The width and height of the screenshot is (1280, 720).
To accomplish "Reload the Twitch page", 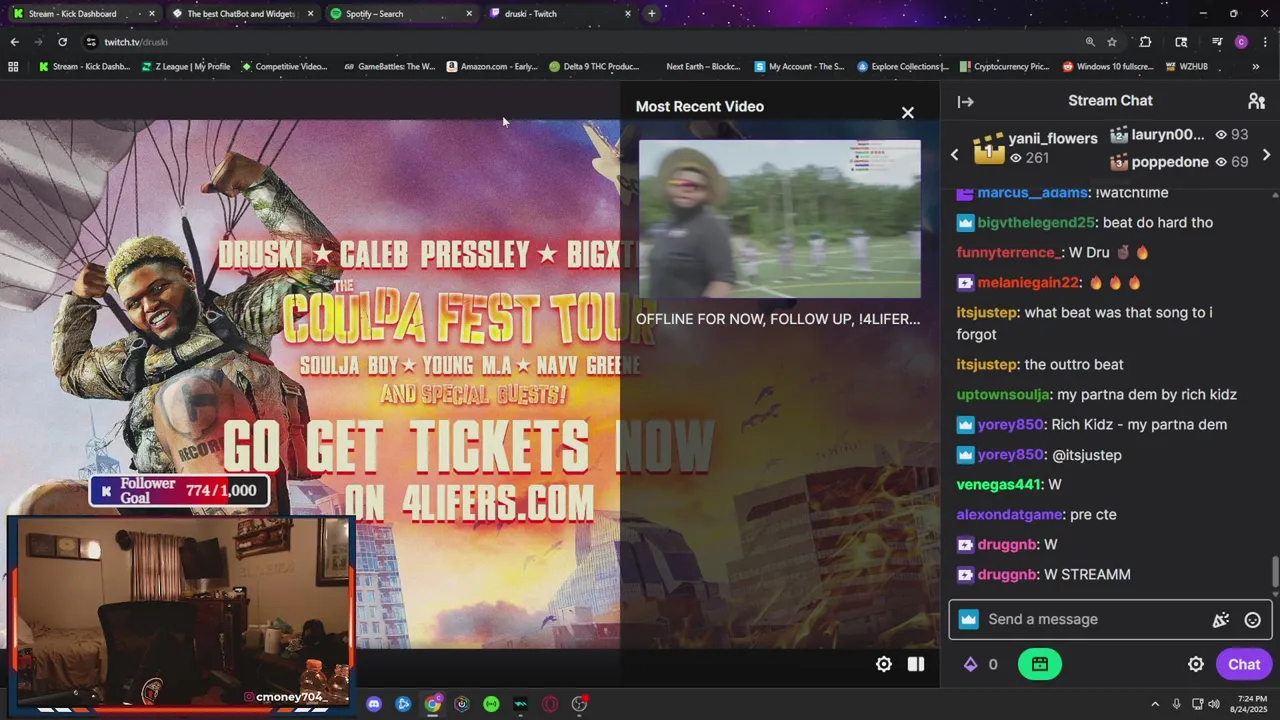I will click(62, 42).
